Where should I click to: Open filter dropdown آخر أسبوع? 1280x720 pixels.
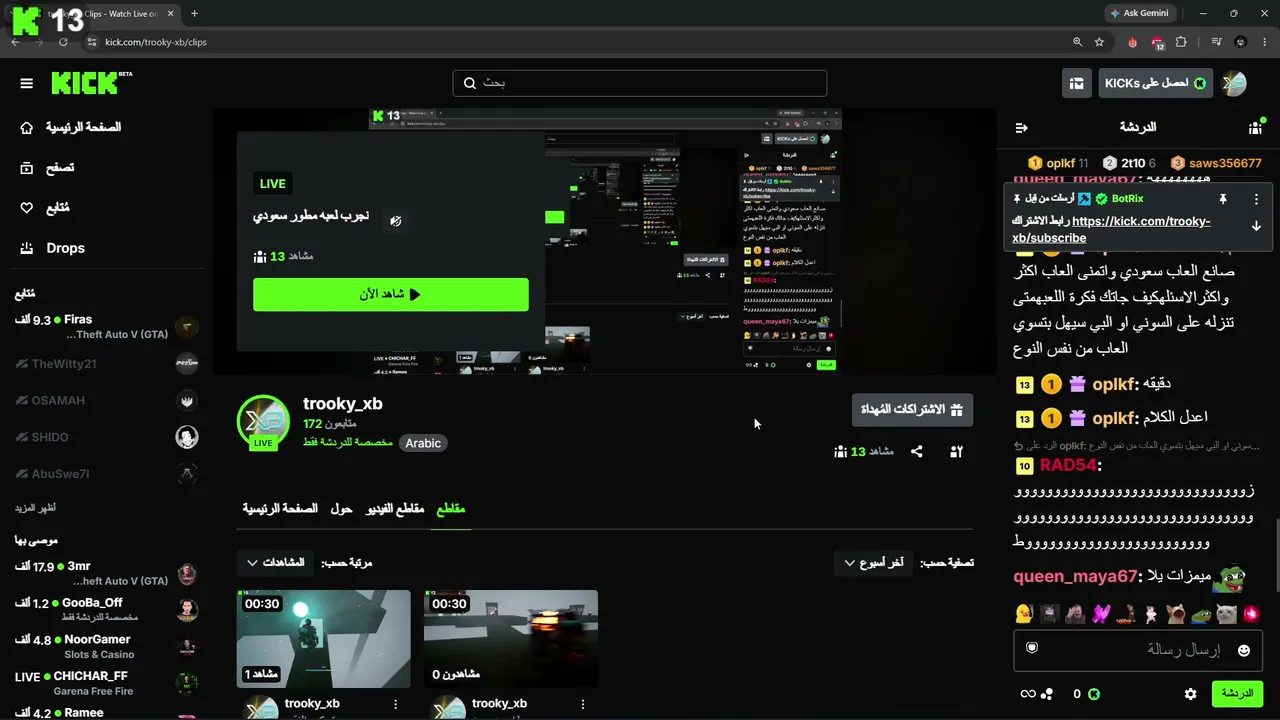874,563
